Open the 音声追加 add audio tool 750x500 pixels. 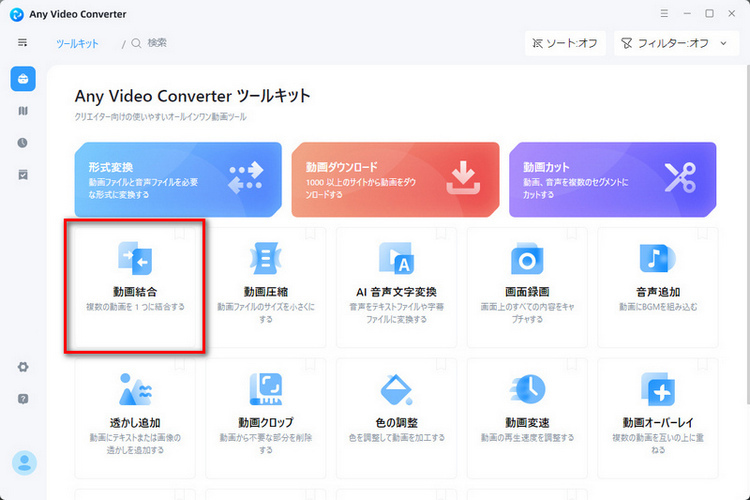pyautogui.click(x=658, y=287)
